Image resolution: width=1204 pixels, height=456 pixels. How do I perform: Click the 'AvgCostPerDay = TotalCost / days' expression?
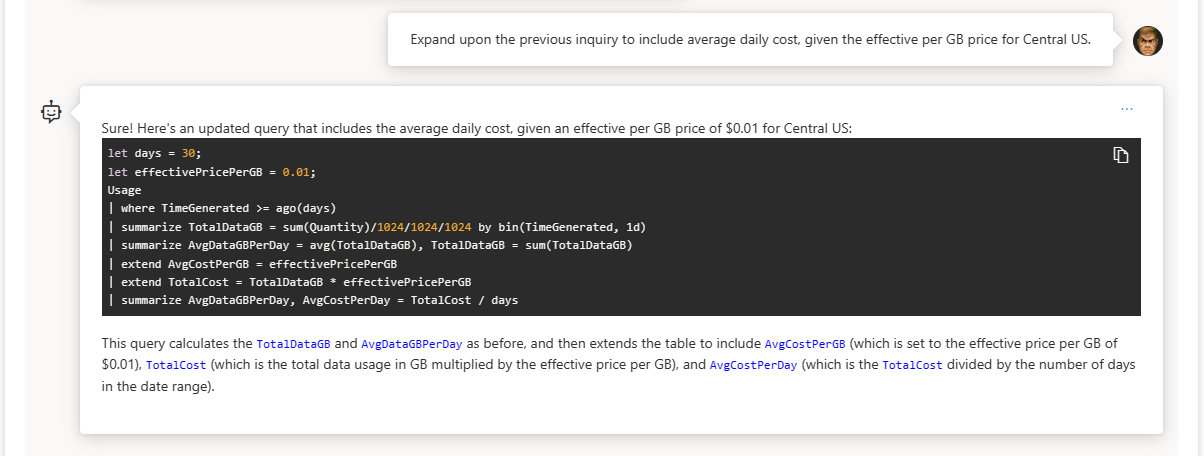click(410, 300)
